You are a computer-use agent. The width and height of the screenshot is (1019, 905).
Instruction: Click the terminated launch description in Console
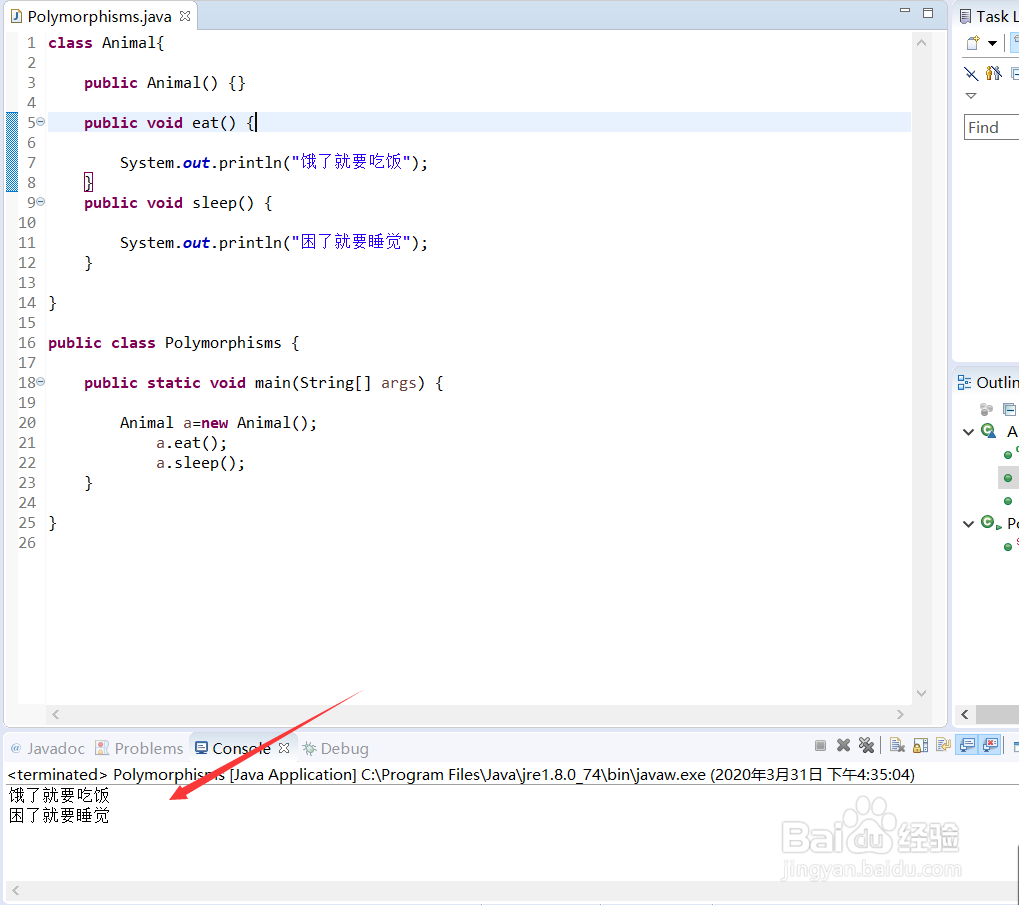[461, 774]
